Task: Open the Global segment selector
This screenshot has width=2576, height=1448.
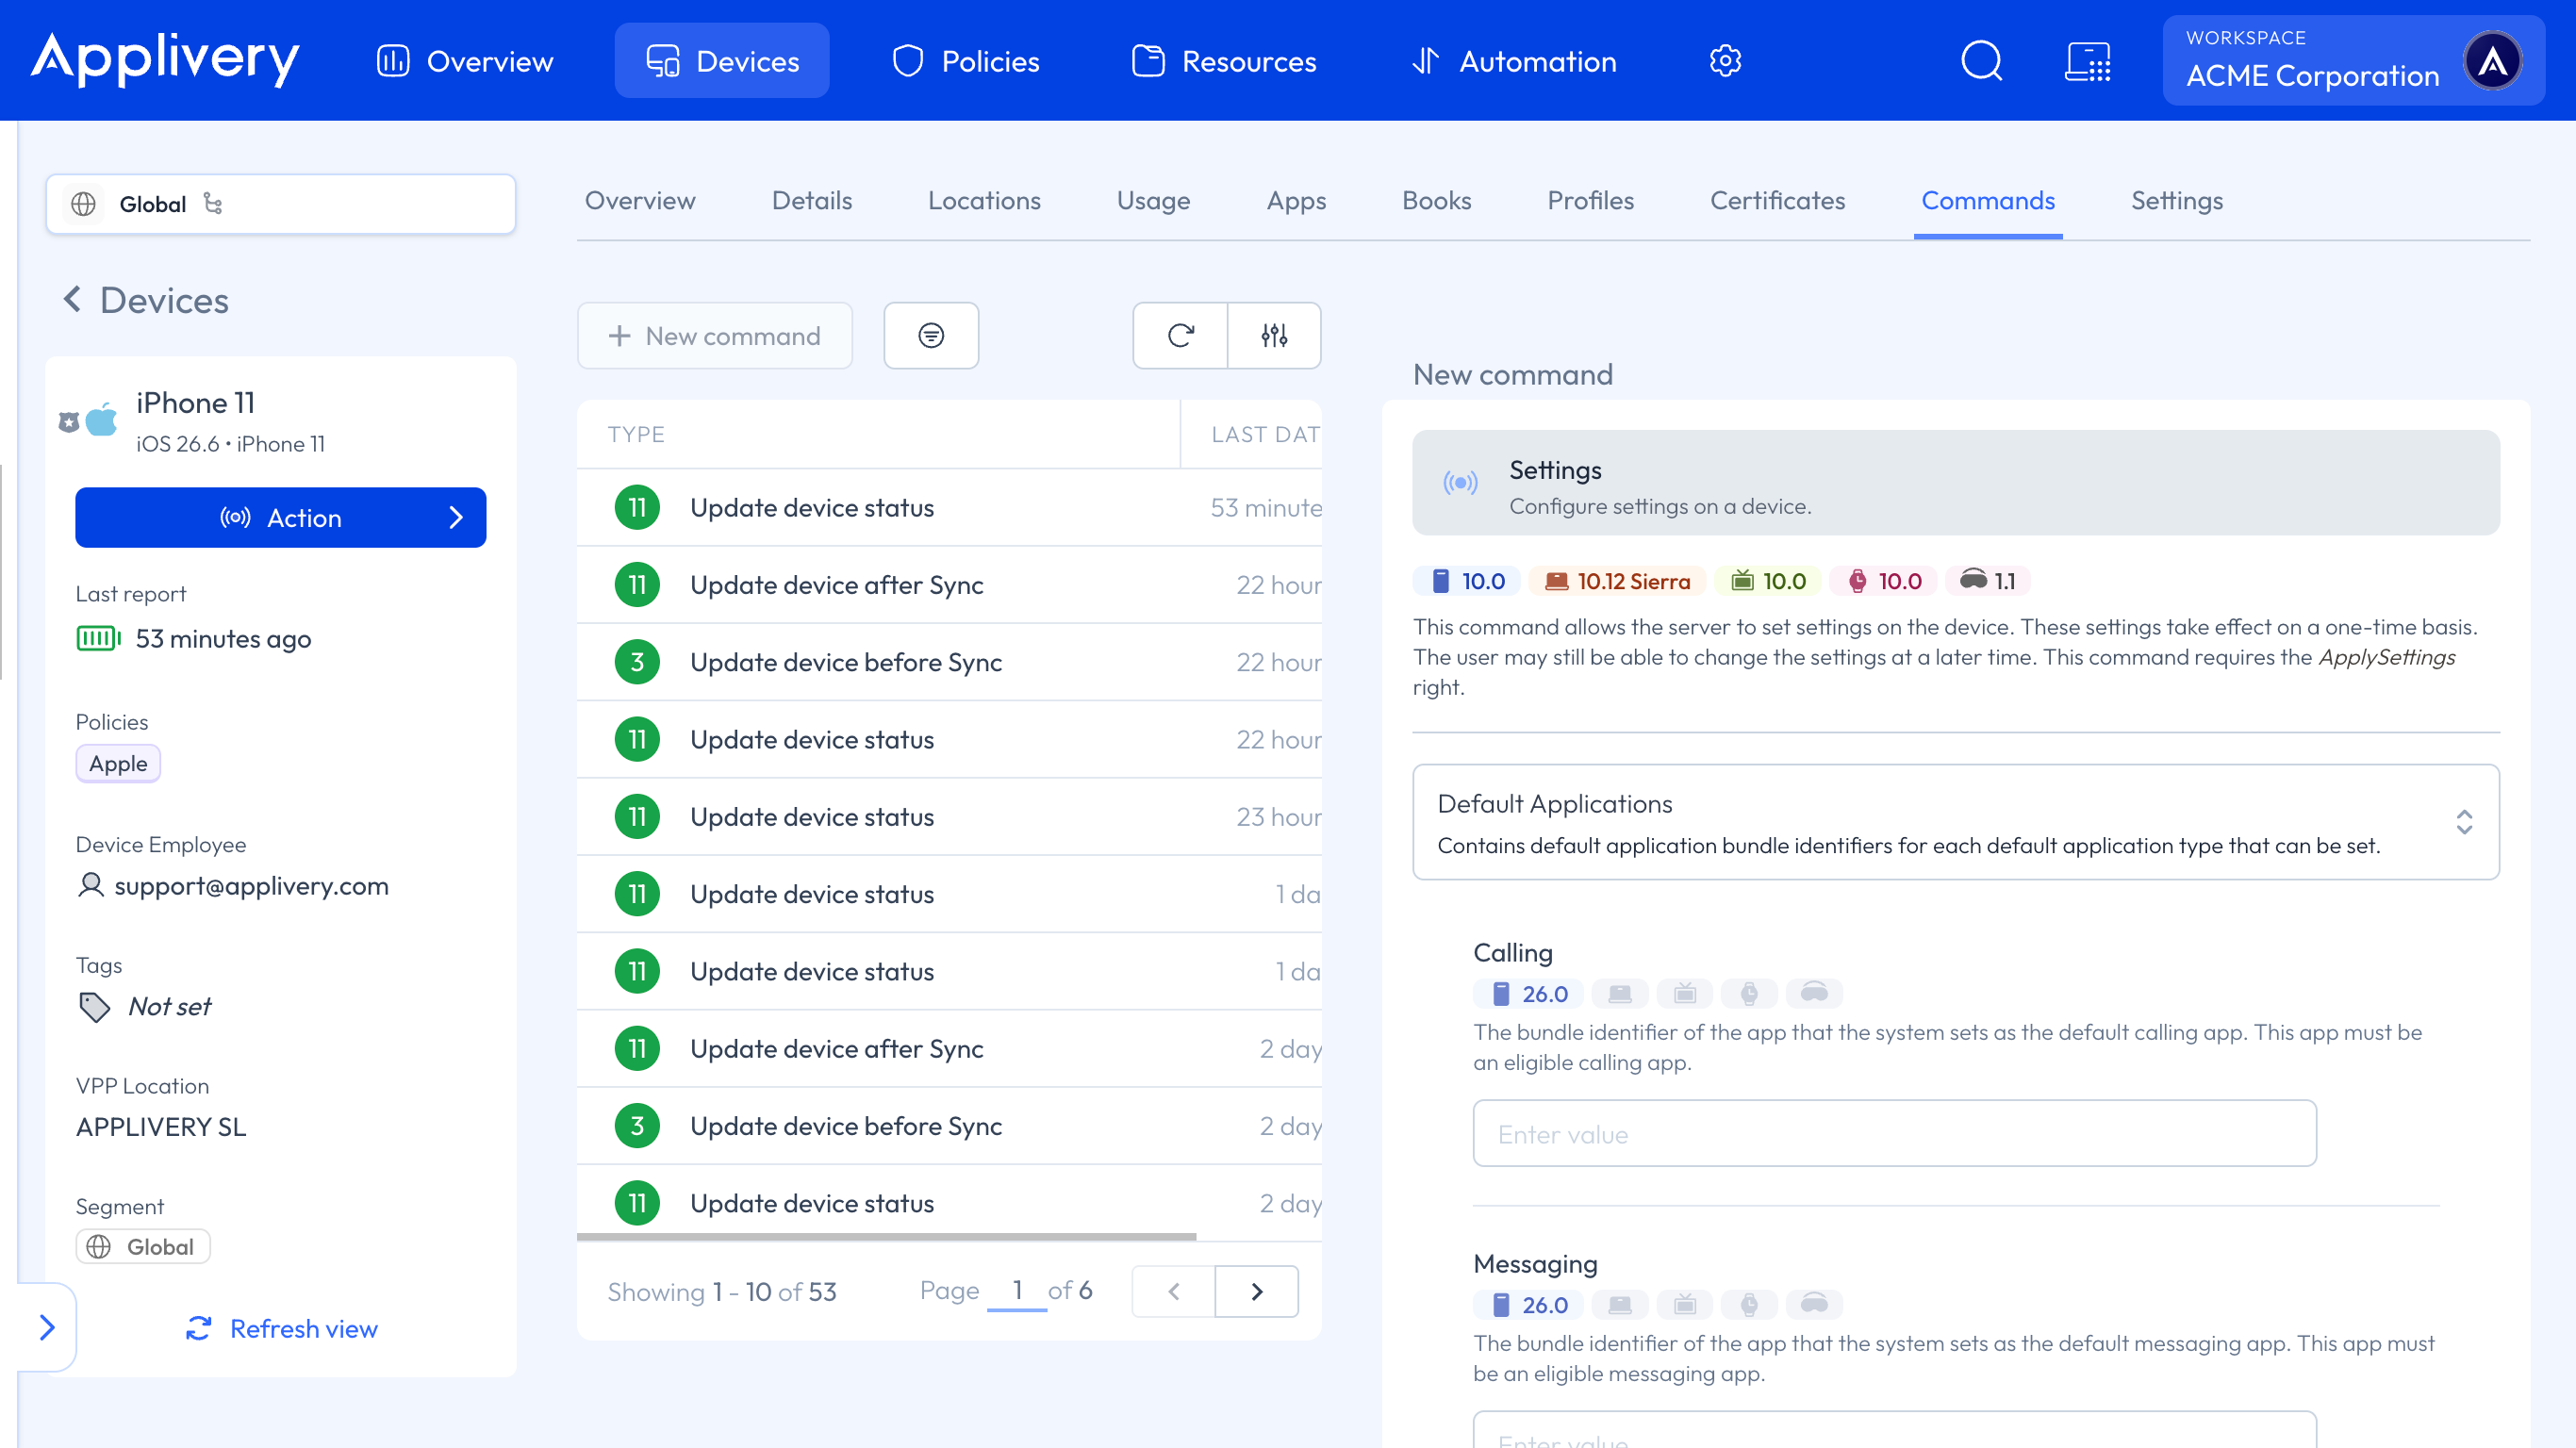Action: (281, 204)
